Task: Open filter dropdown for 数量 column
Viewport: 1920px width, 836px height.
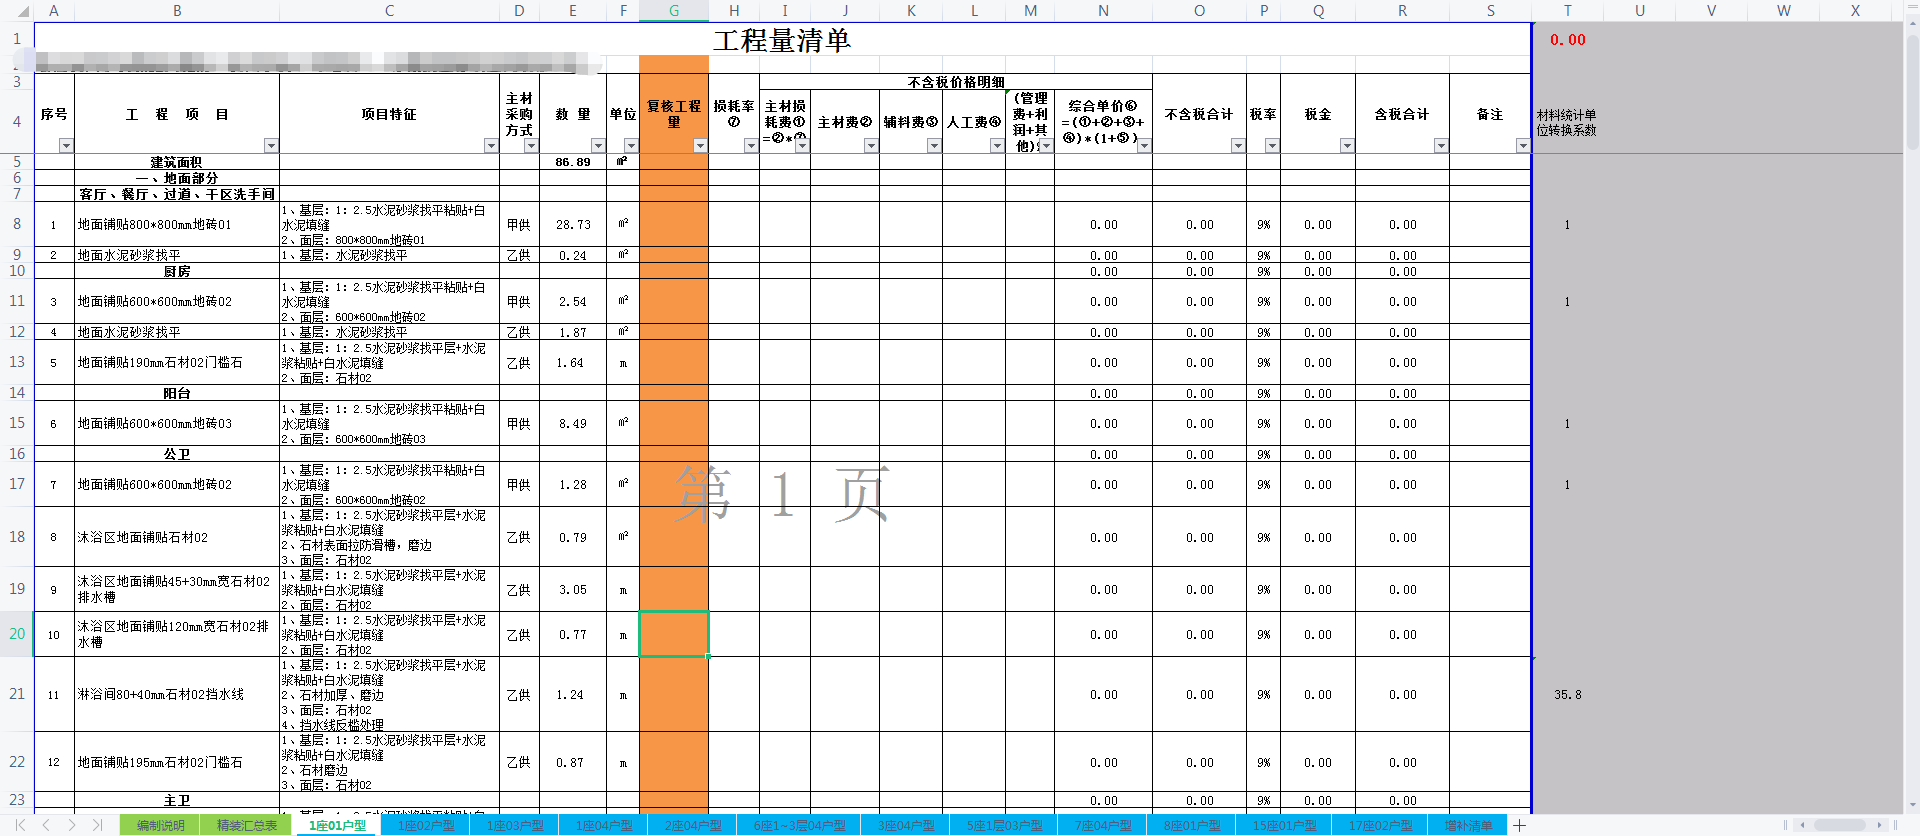Action: (598, 146)
